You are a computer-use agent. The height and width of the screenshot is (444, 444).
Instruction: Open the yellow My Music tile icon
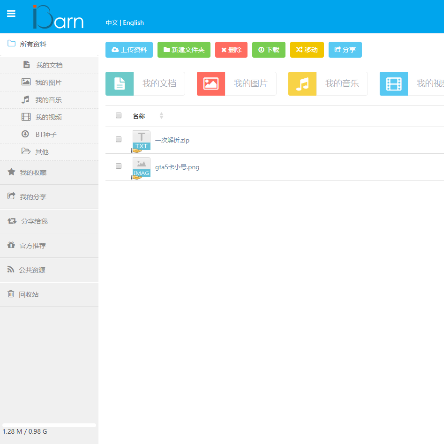click(302, 84)
